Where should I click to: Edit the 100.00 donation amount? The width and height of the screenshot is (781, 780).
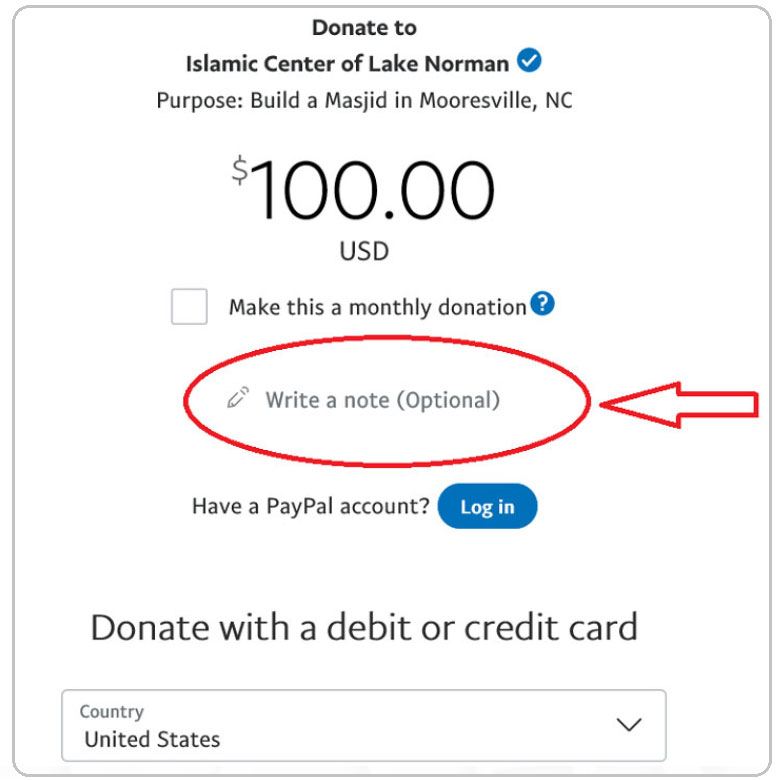pos(375,190)
